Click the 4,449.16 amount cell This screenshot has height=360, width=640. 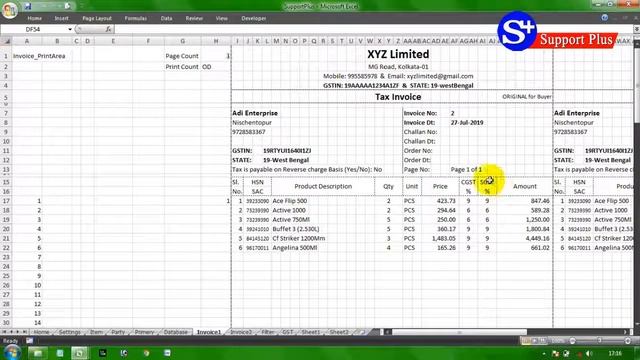[x=538, y=238]
